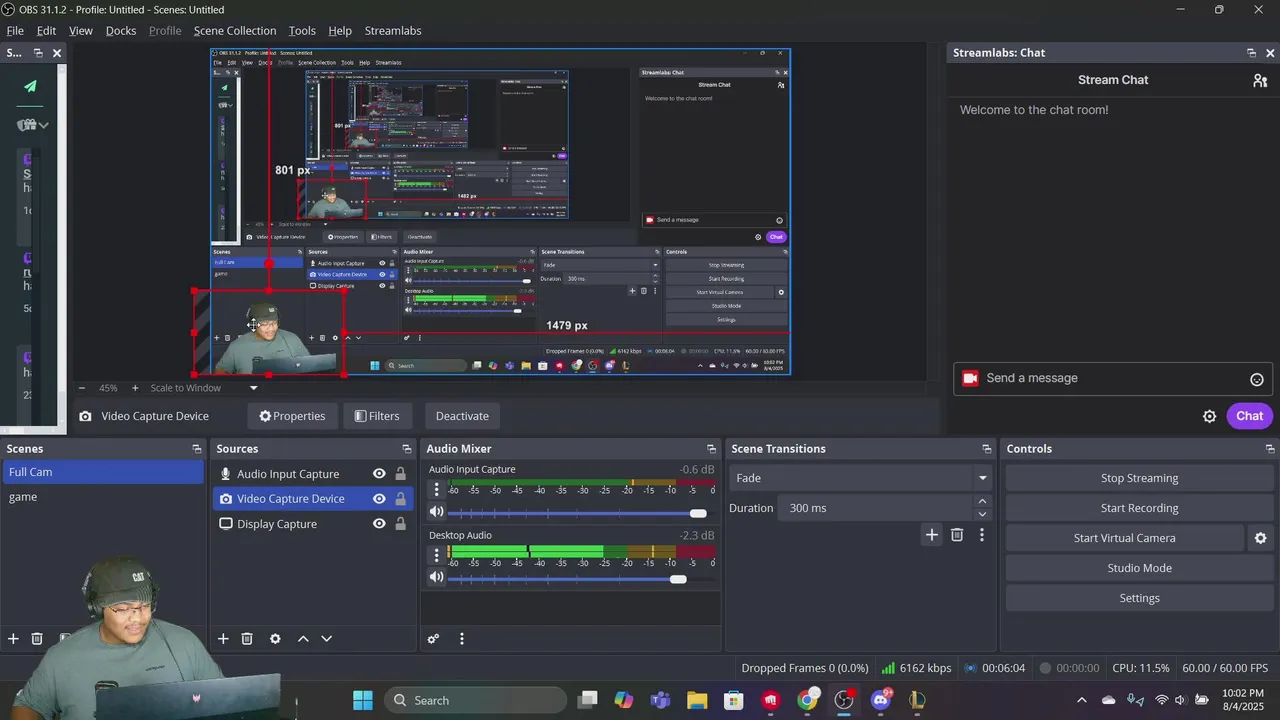Viewport: 1280px width, 720px height.
Task: Open chat emoji picker
Action: (x=1256, y=379)
